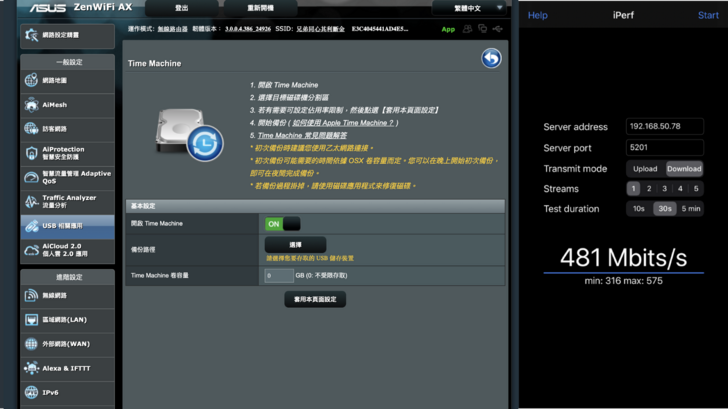Click the blue back arrow icon
This screenshot has height=409, width=728.
491,58
